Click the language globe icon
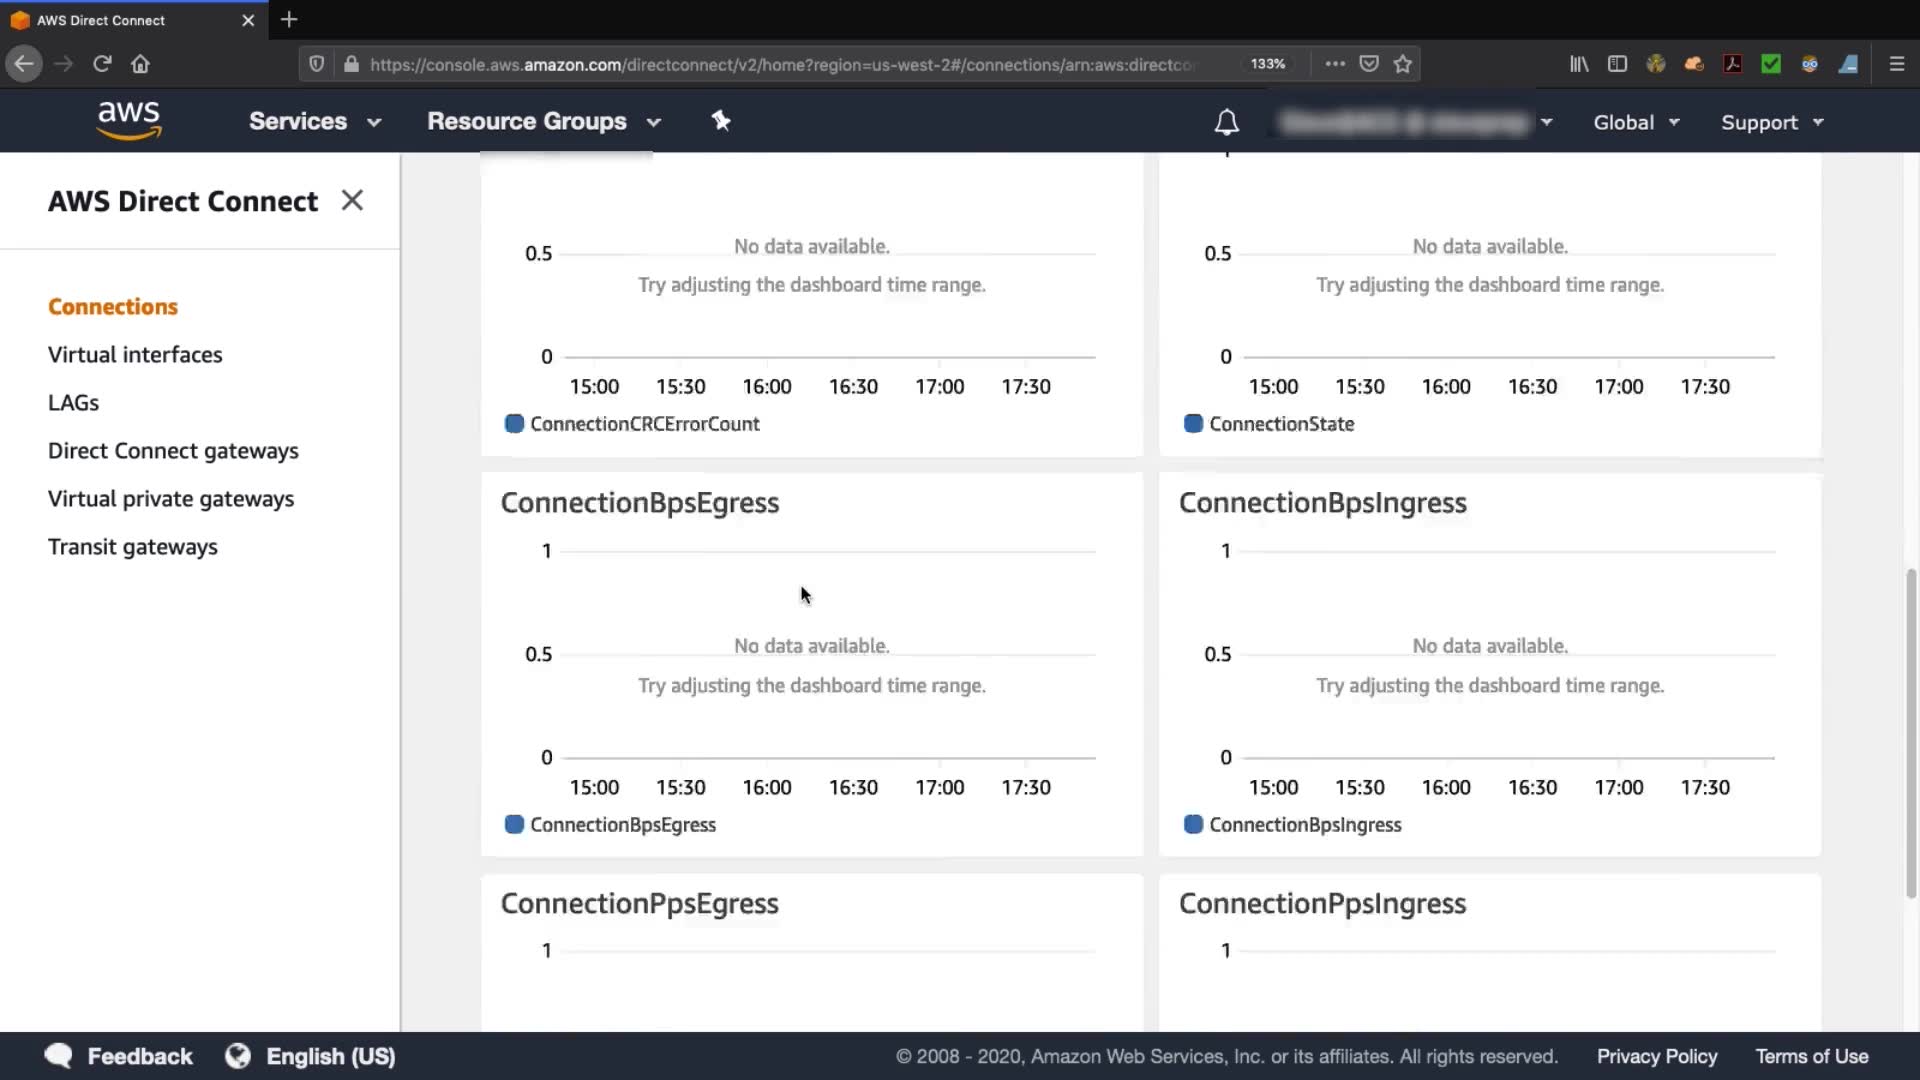 pyautogui.click(x=238, y=1056)
